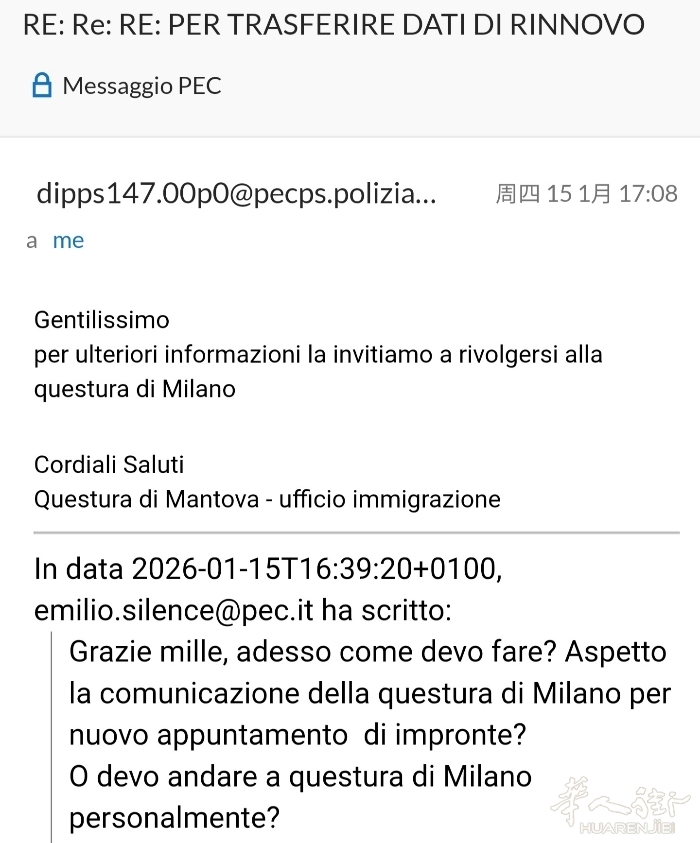Click the "per ulteriori informazioni" line
700x843 pixels.
(318, 354)
